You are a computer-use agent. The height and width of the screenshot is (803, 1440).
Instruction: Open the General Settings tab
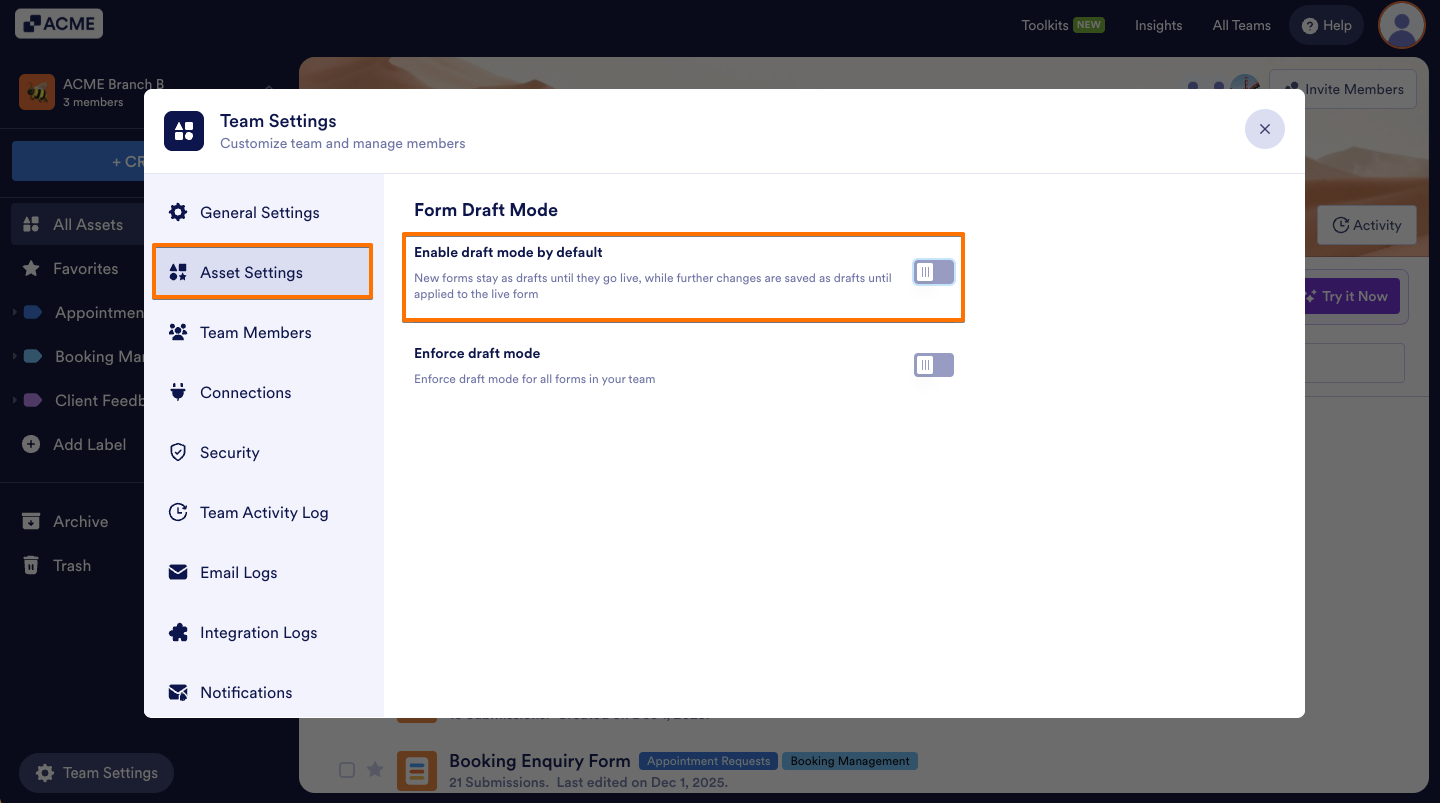pyautogui.click(x=264, y=212)
